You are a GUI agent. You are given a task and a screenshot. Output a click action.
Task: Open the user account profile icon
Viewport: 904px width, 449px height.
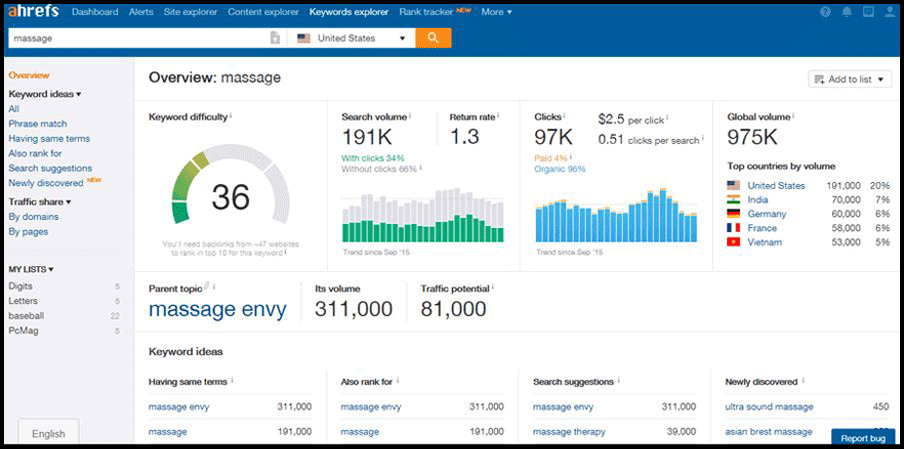click(888, 12)
